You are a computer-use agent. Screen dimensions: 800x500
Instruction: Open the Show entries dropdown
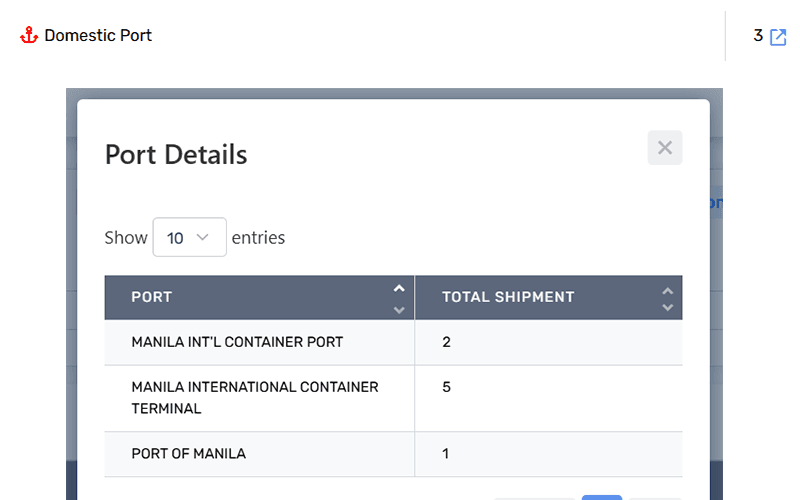(x=189, y=237)
